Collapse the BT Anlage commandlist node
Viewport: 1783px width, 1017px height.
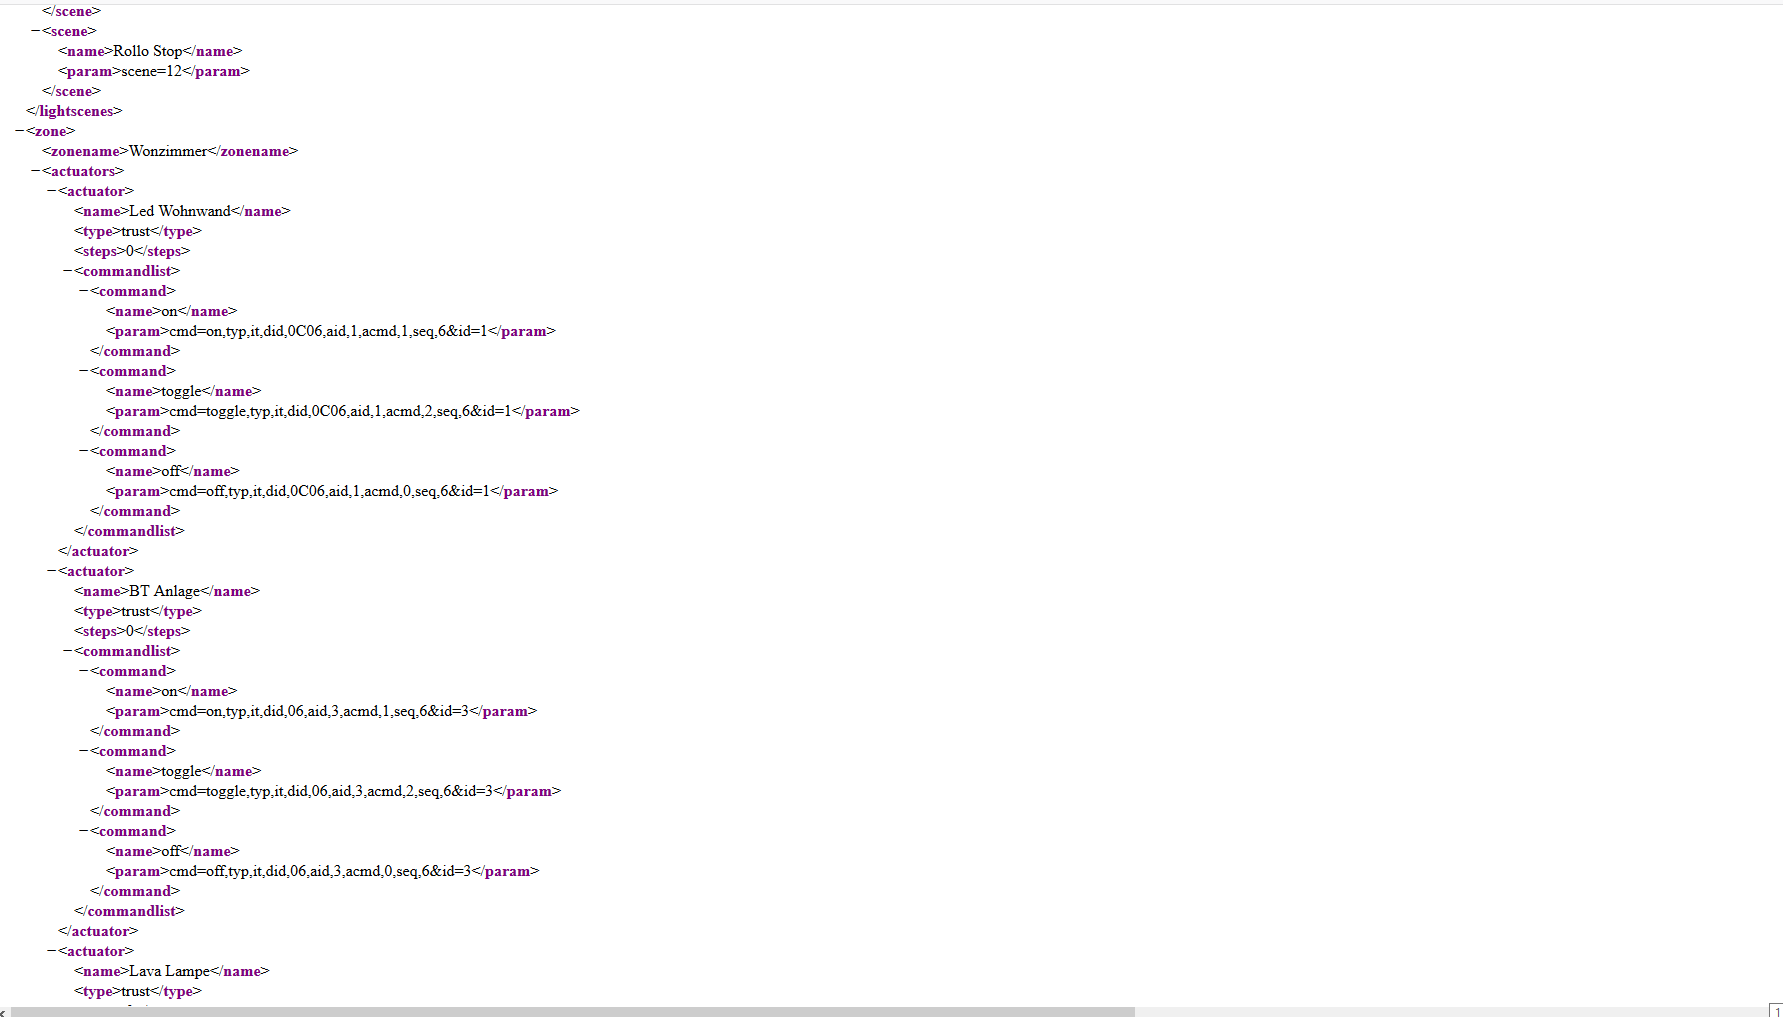coord(68,651)
